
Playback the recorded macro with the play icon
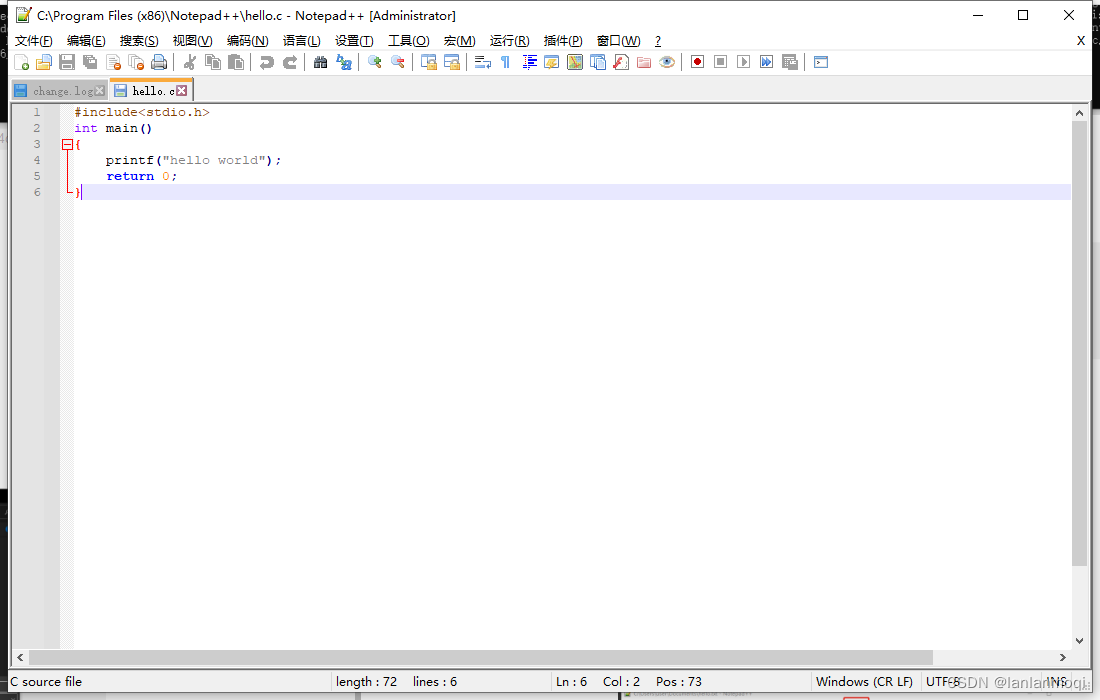[x=743, y=62]
